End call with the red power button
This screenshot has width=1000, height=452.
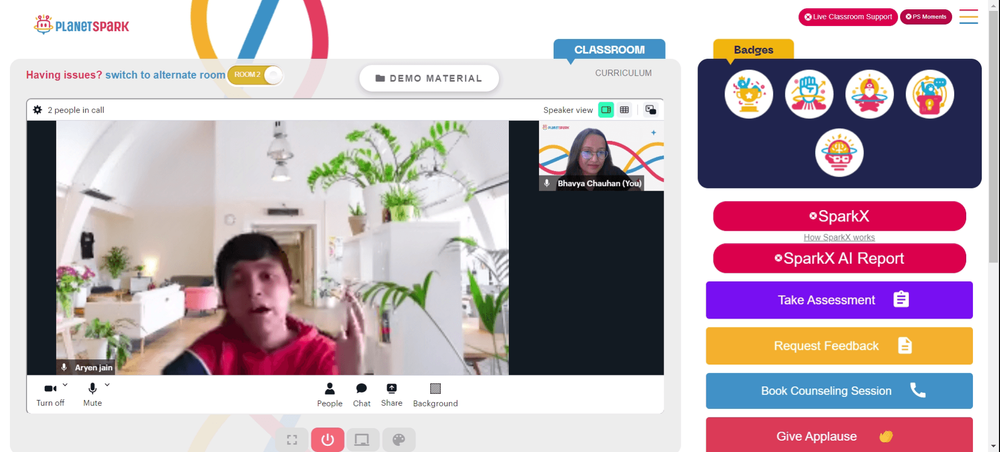328,440
